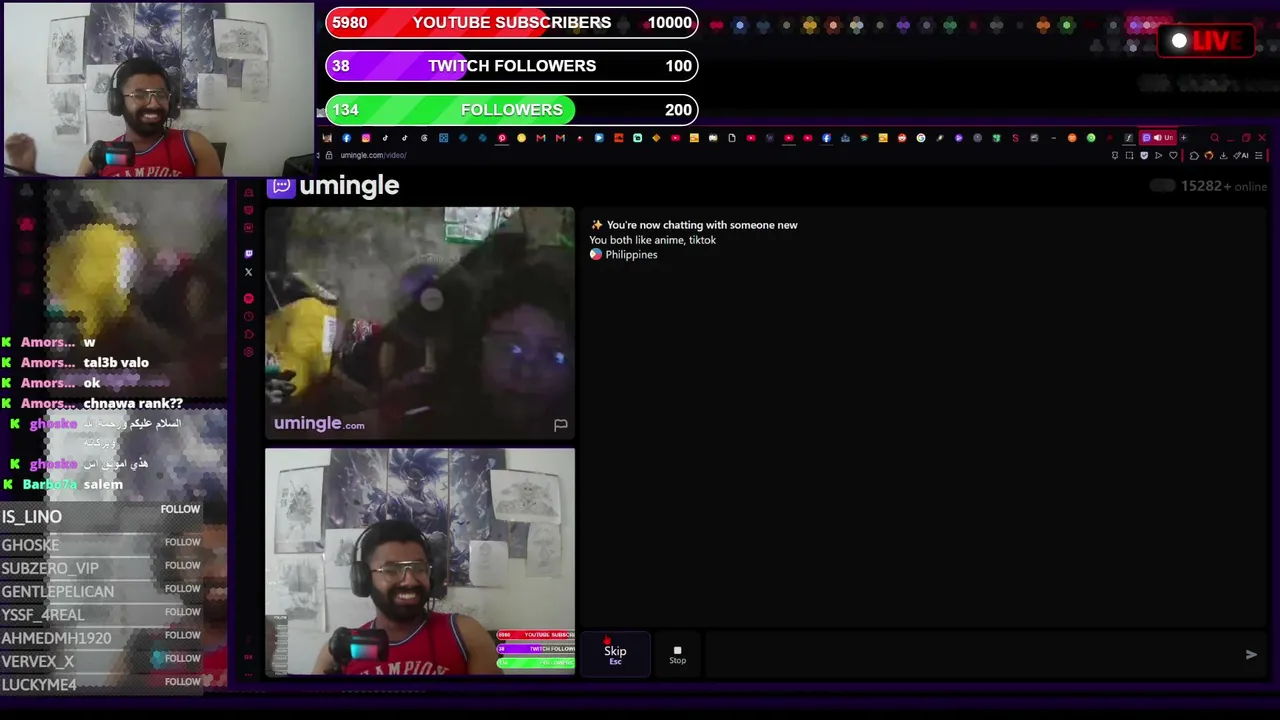The width and height of the screenshot is (1280, 720).
Task: Click FOLLOW next to LUCKYME4
Action: 182,682
